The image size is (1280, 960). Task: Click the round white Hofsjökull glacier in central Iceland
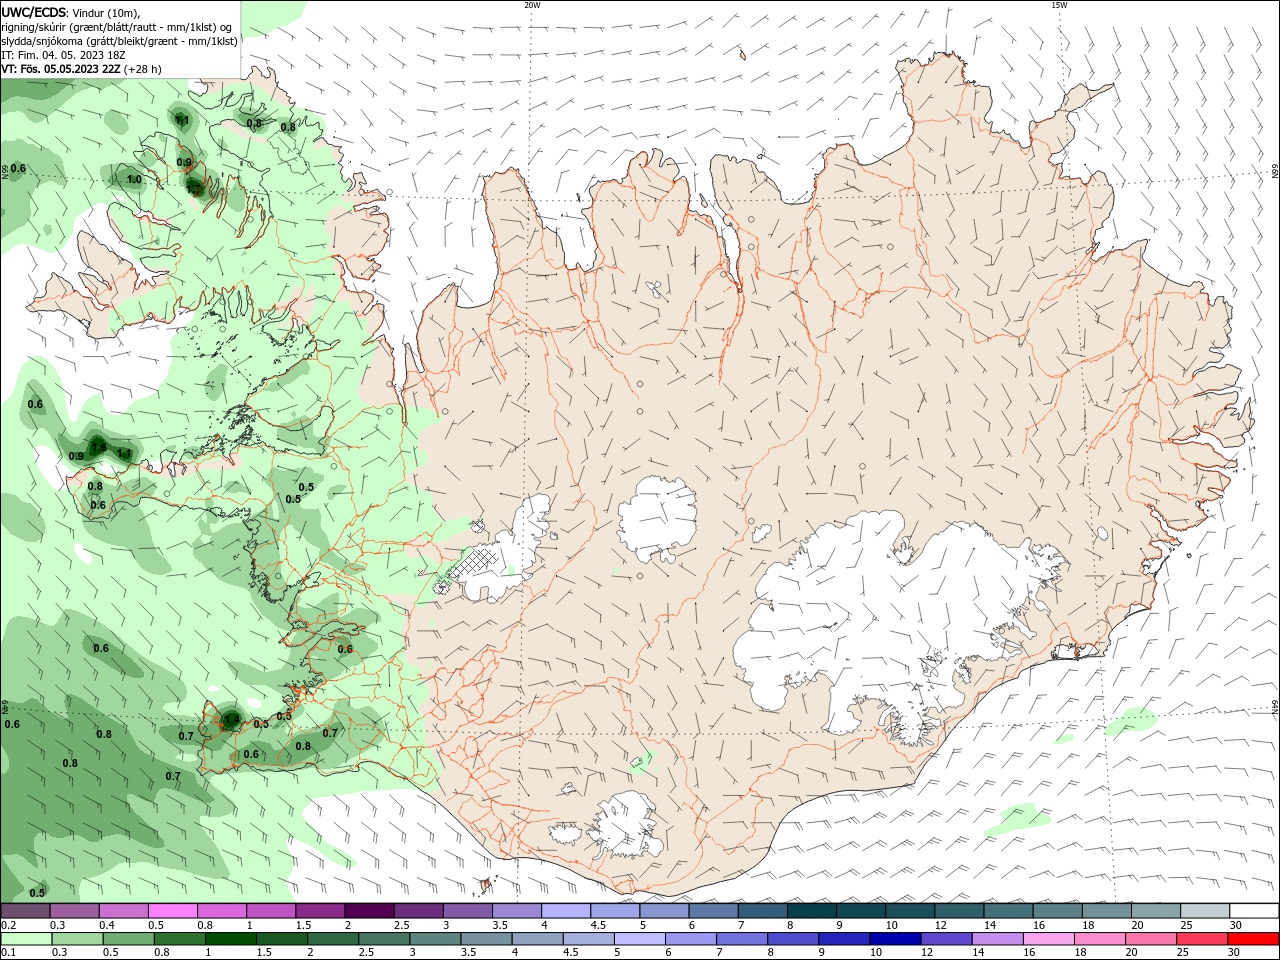[658, 520]
